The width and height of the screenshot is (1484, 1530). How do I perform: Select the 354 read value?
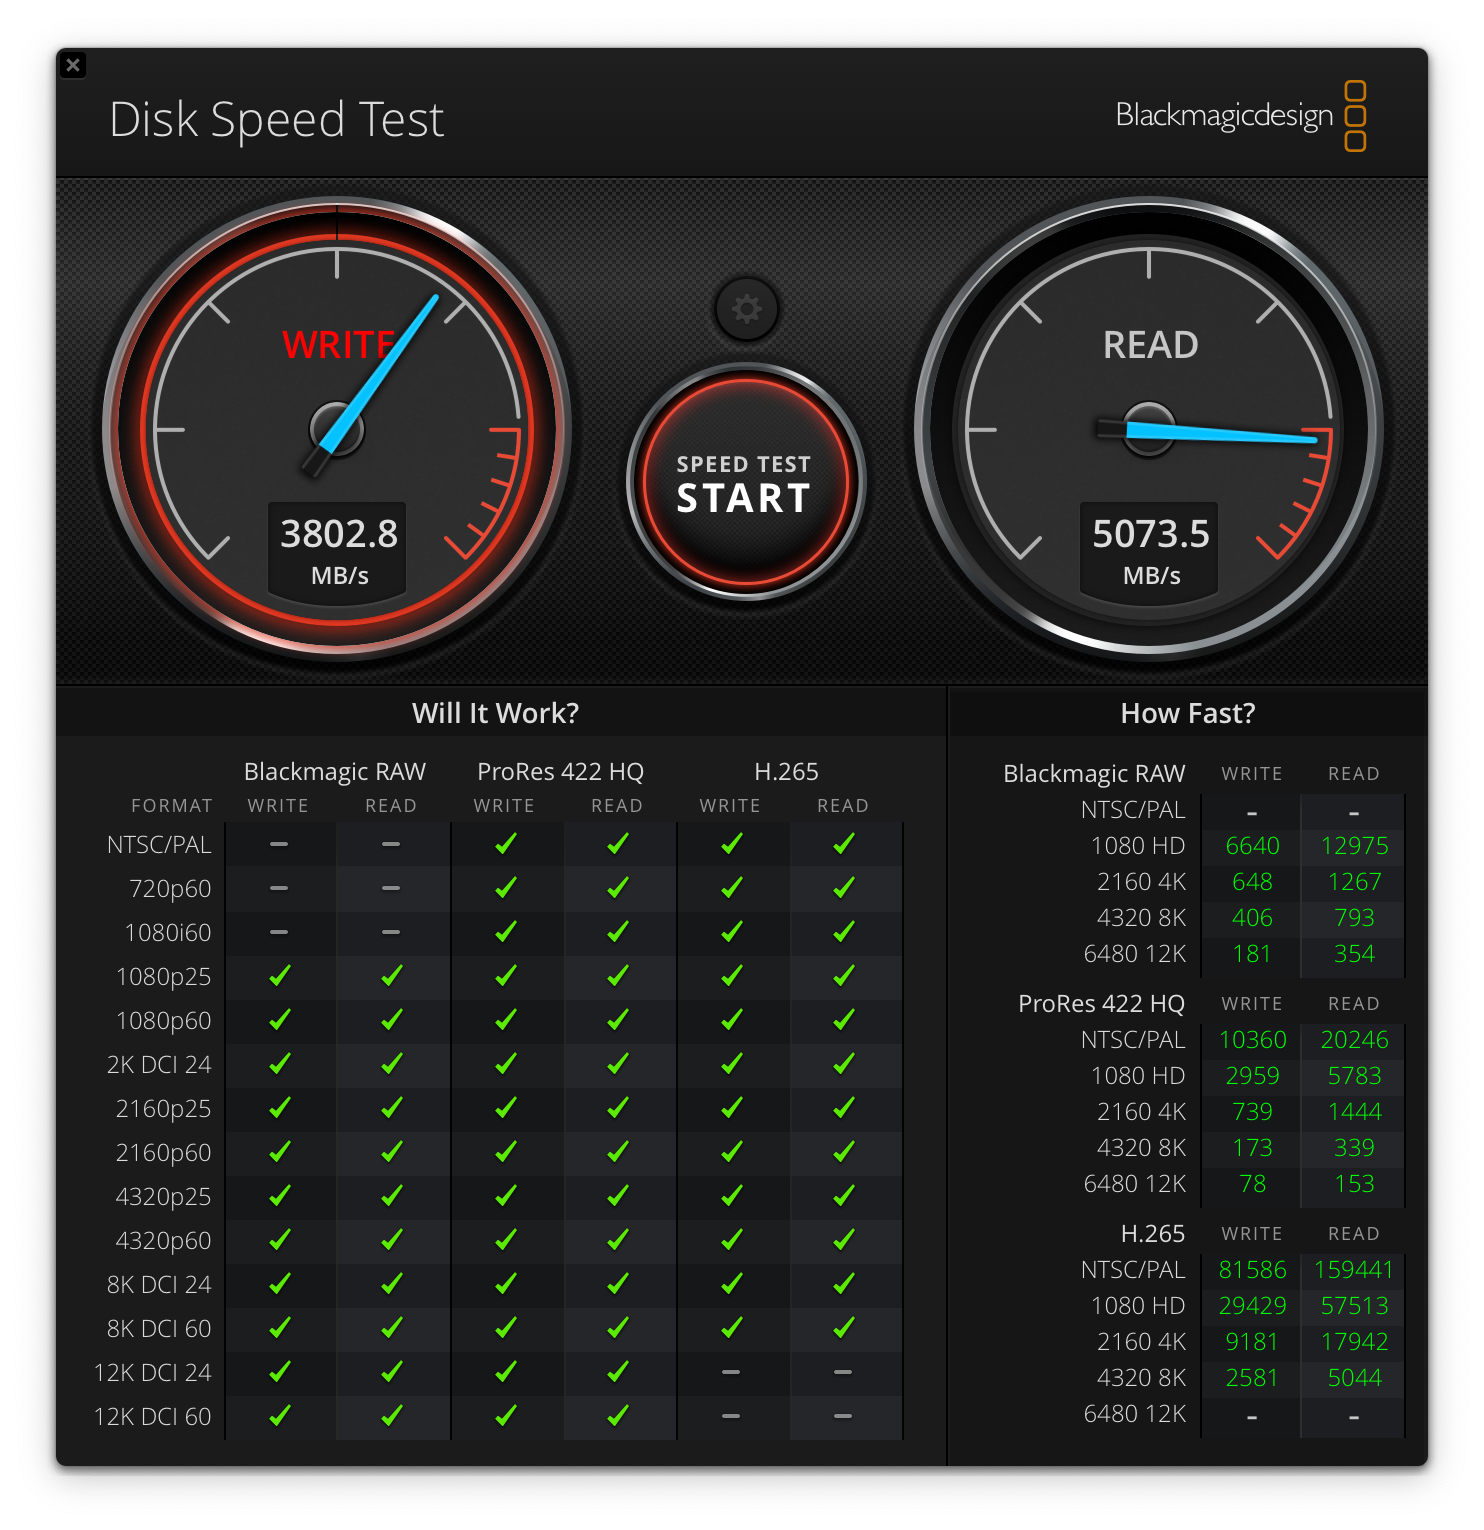(x=1354, y=954)
